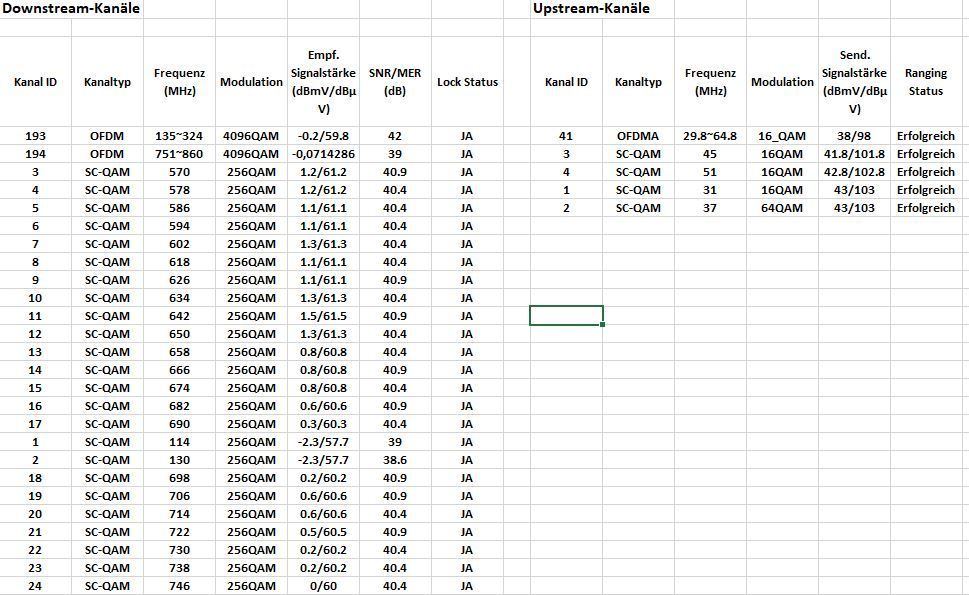The image size is (969, 595).
Task: Select downstream frequency cell 682
Action: (x=179, y=406)
